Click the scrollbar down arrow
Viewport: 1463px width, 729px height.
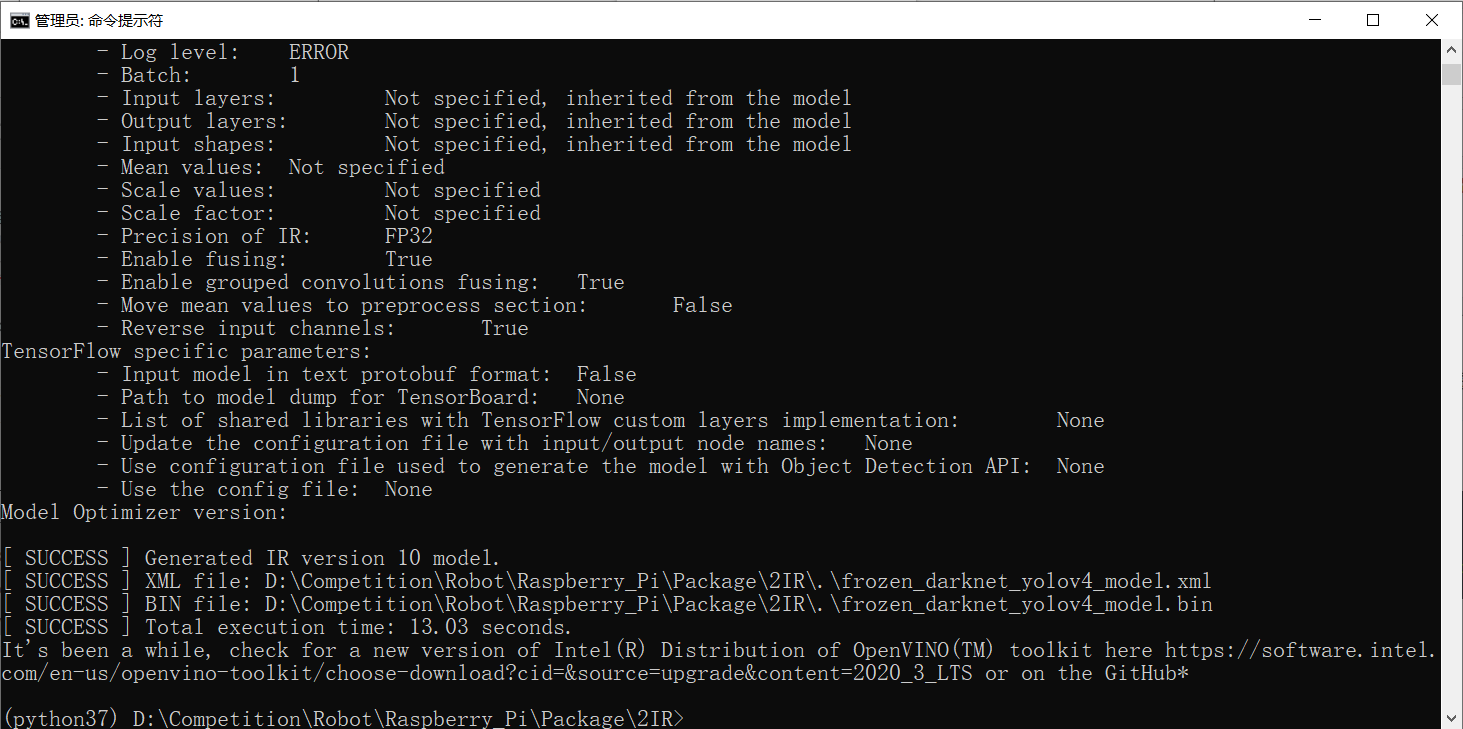click(x=1452, y=714)
